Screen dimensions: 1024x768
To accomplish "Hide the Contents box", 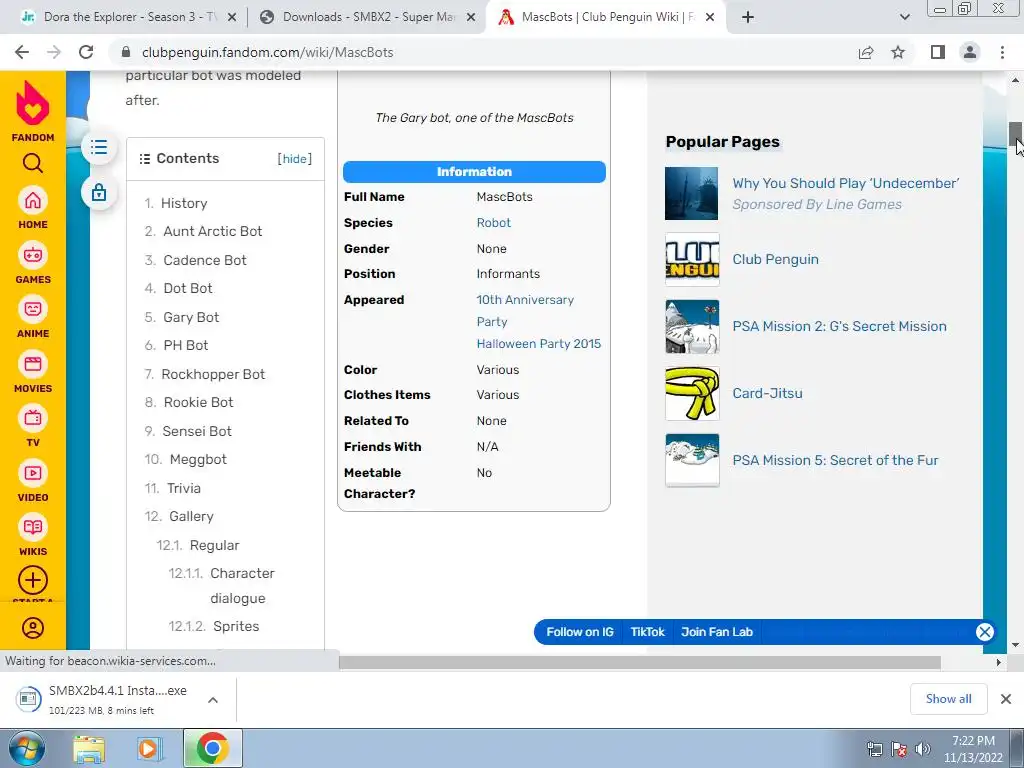I will pyautogui.click(x=295, y=159).
